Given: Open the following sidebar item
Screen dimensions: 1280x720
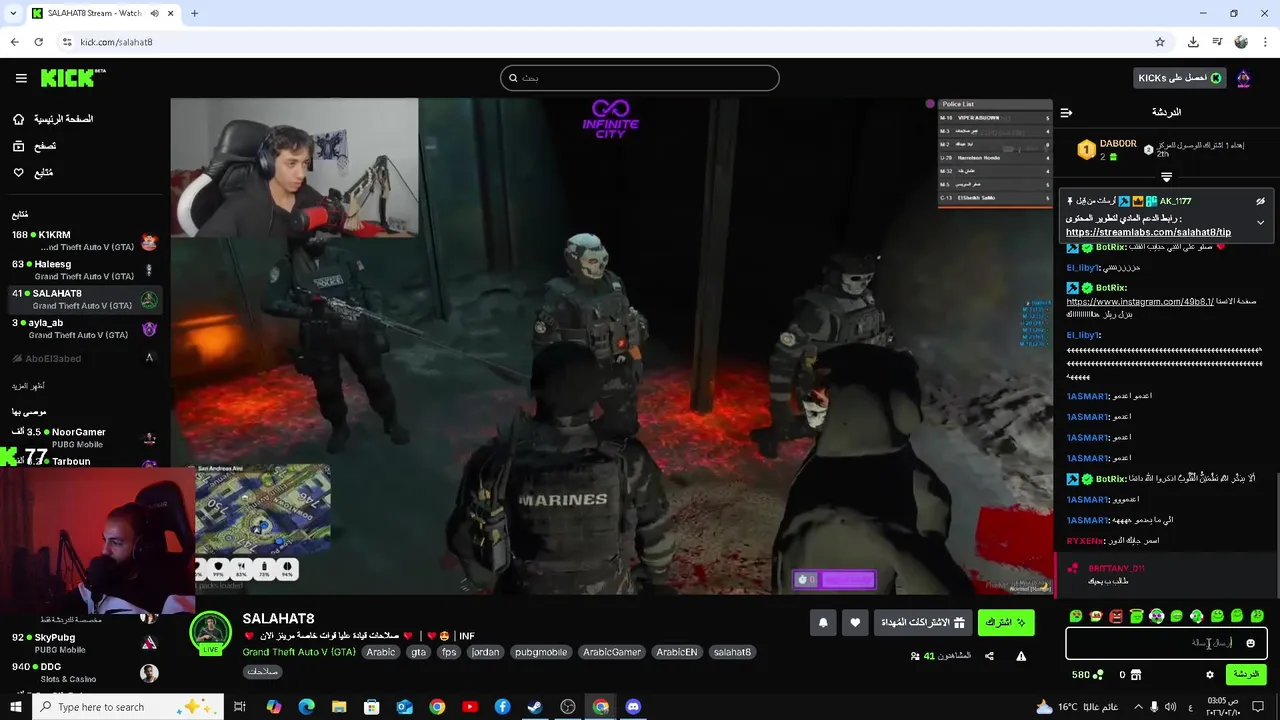Looking at the screenshot, I should click(33, 173).
